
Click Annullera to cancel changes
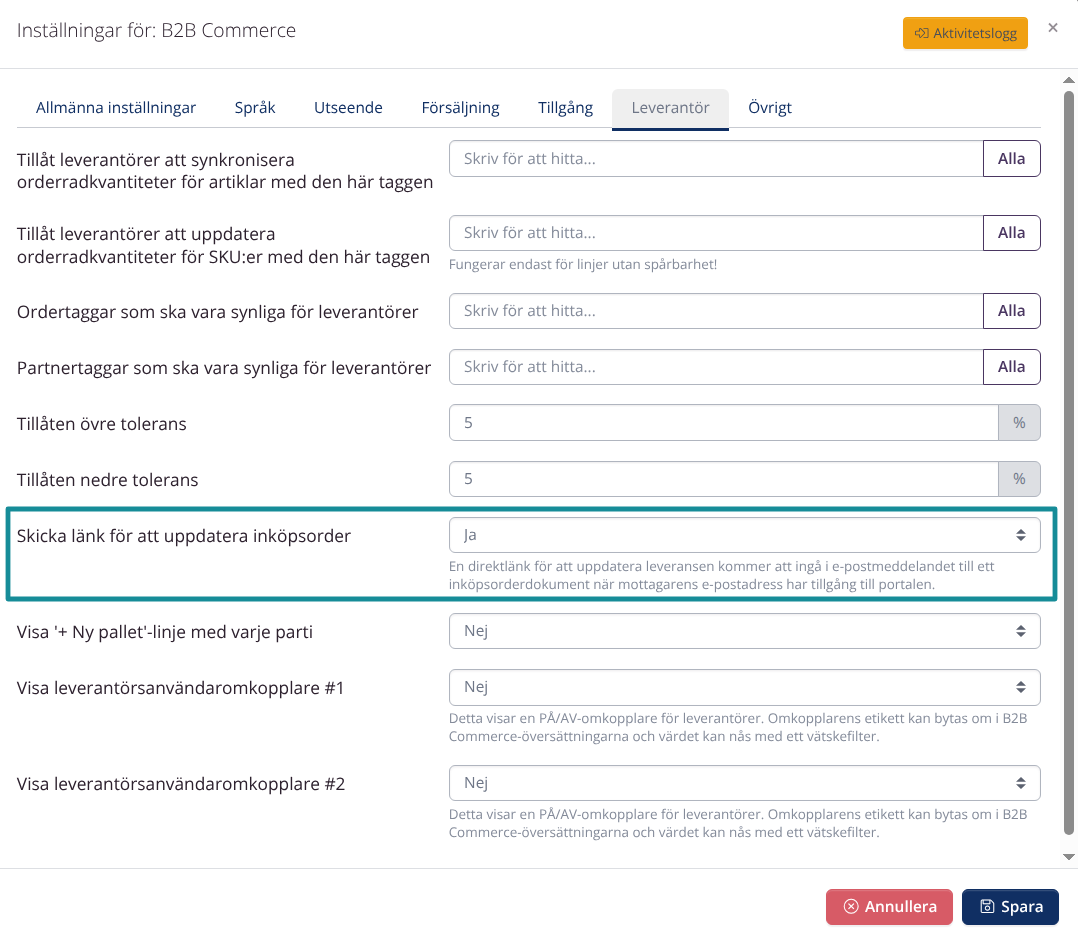click(x=889, y=907)
